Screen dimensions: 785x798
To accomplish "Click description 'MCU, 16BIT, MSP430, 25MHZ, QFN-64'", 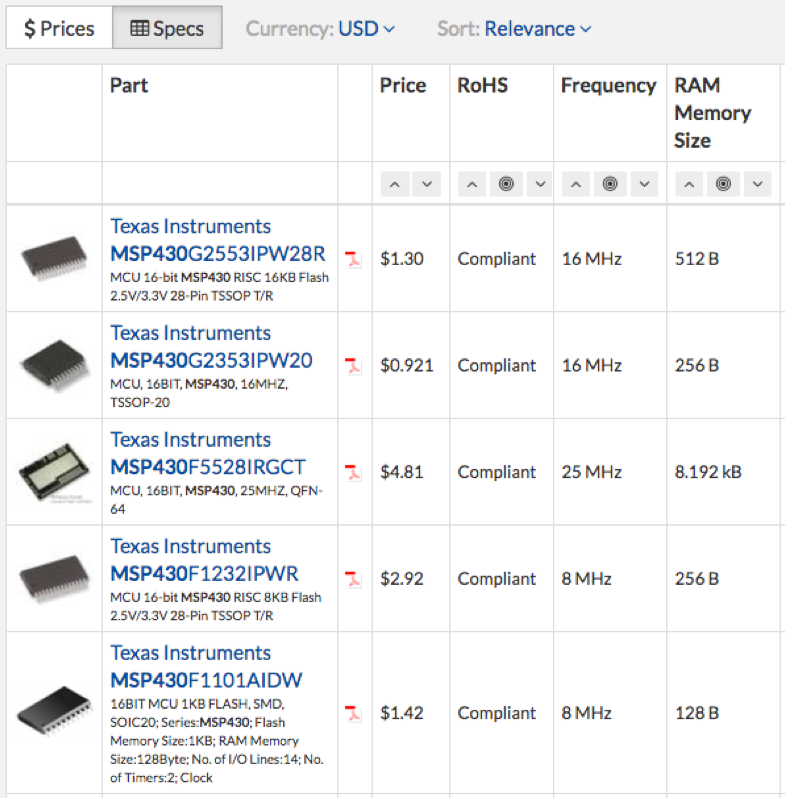I will [x=216, y=500].
